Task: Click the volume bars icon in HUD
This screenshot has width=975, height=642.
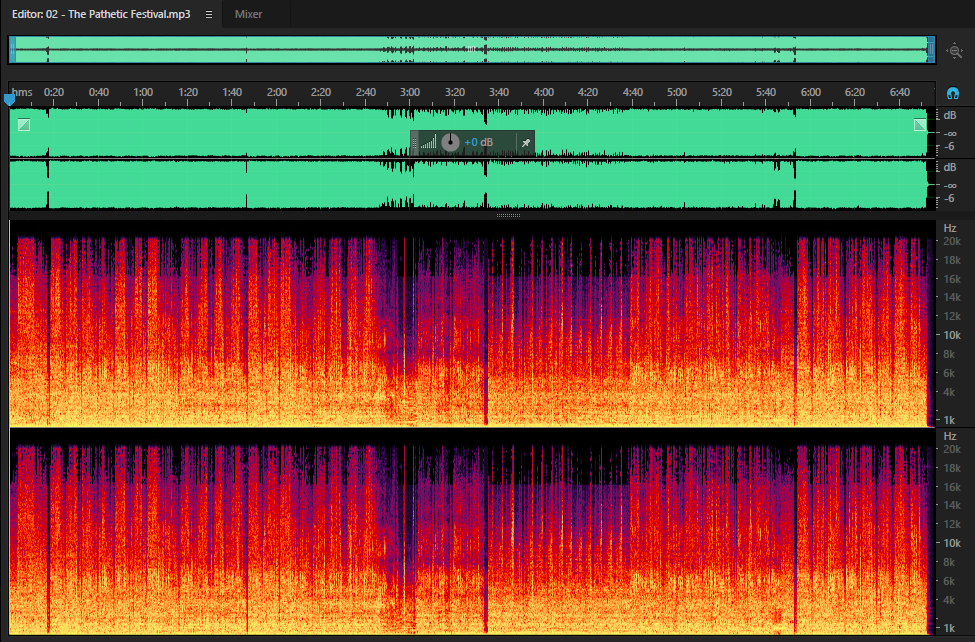Action: pos(428,143)
